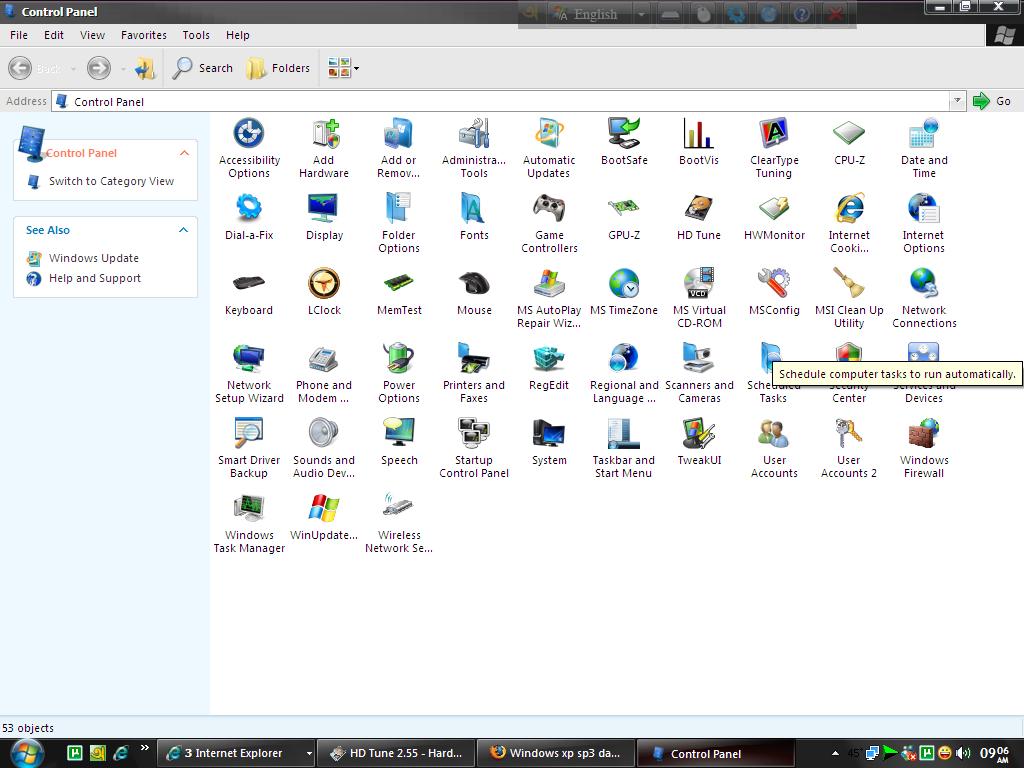
Task: Open Windows Task Manager icon
Action: [x=249, y=509]
